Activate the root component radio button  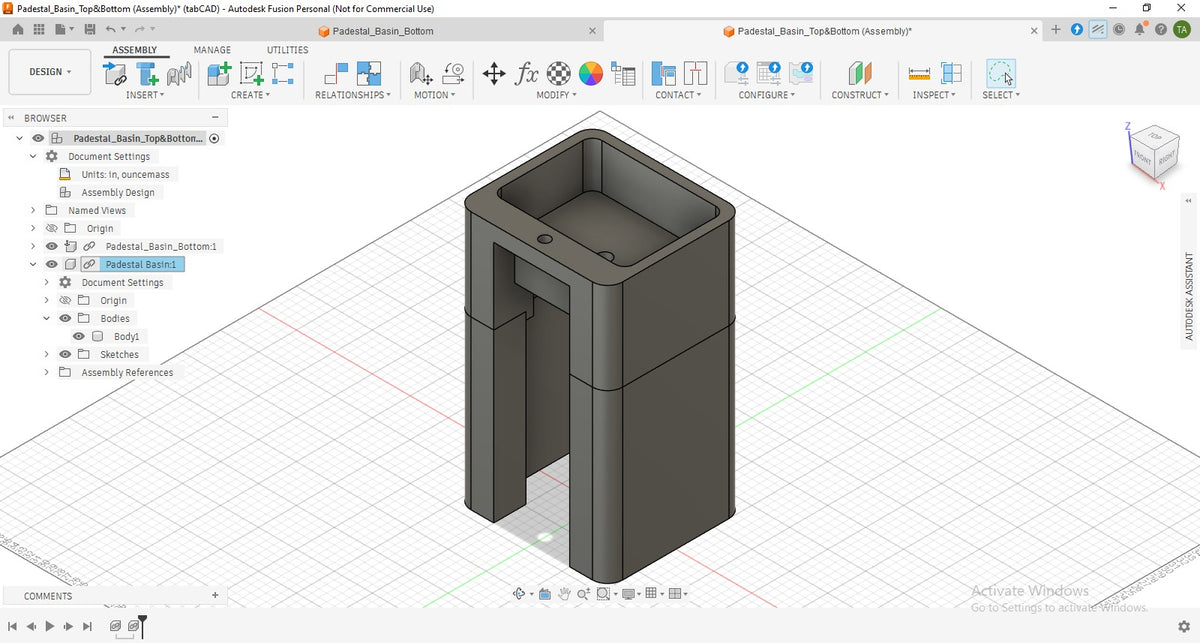click(214, 138)
